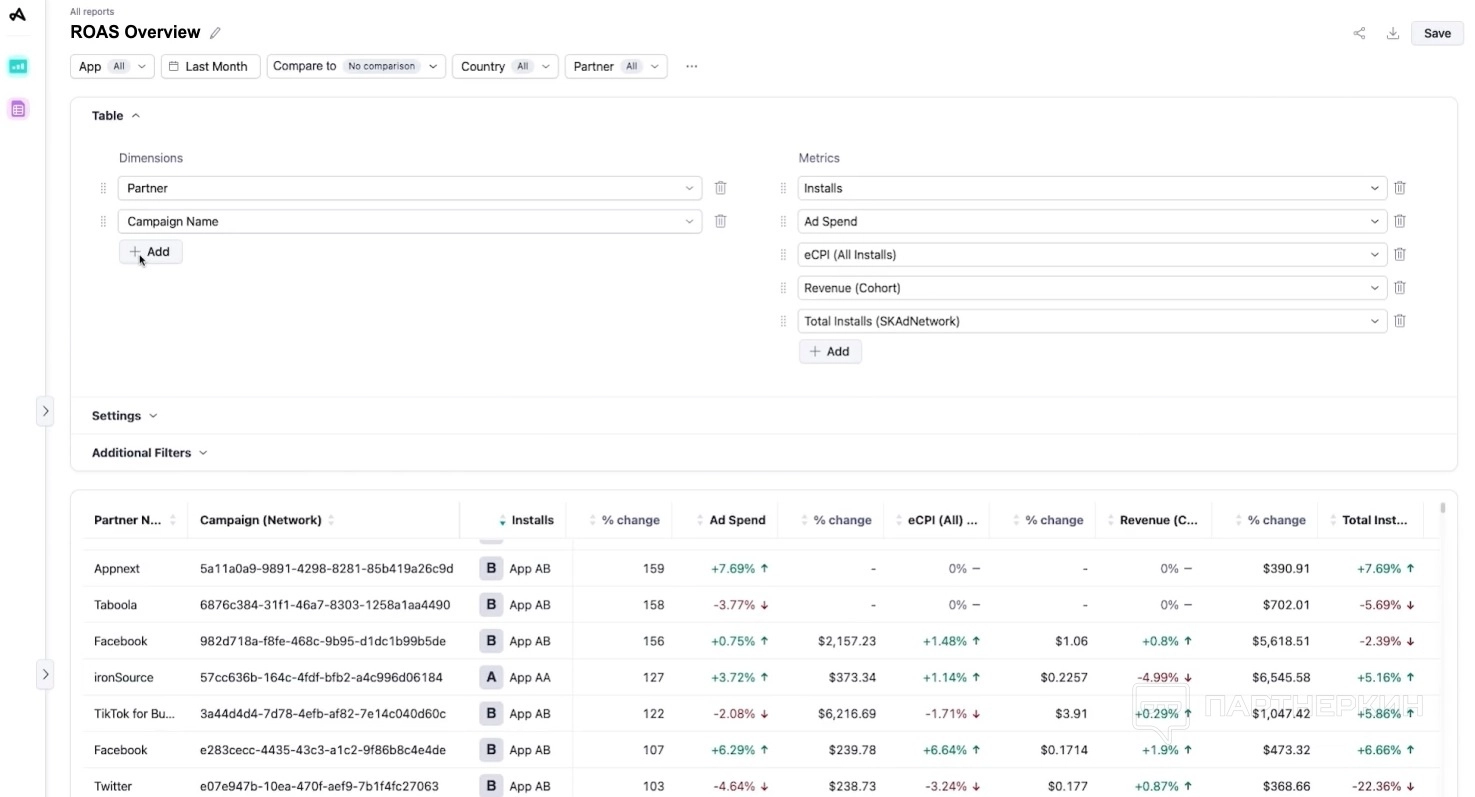1475x797 pixels.
Task: Open the Campaign Name dimension dropdown
Action: click(409, 222)
